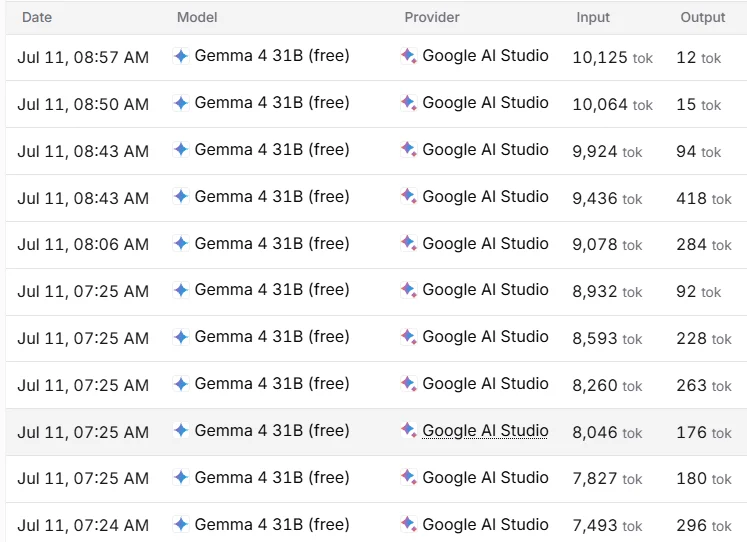This screenshot has height=542, width=747.
Task: Click Gemma icon in row with 9,924 tok input
Action: (x=181, y=150)
